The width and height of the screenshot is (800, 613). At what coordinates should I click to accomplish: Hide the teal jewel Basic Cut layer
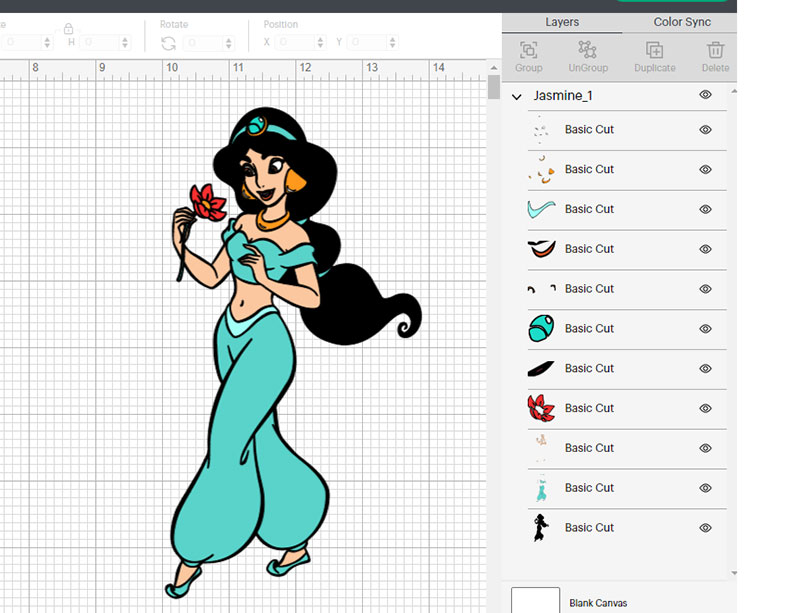coord(705,329)
